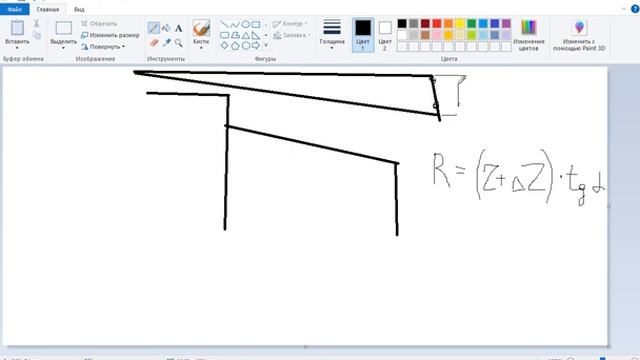This screenshot has height=360, width=640.
Task: Click Изменить с помощью Paint 3D
Action: tap(579, 35)
